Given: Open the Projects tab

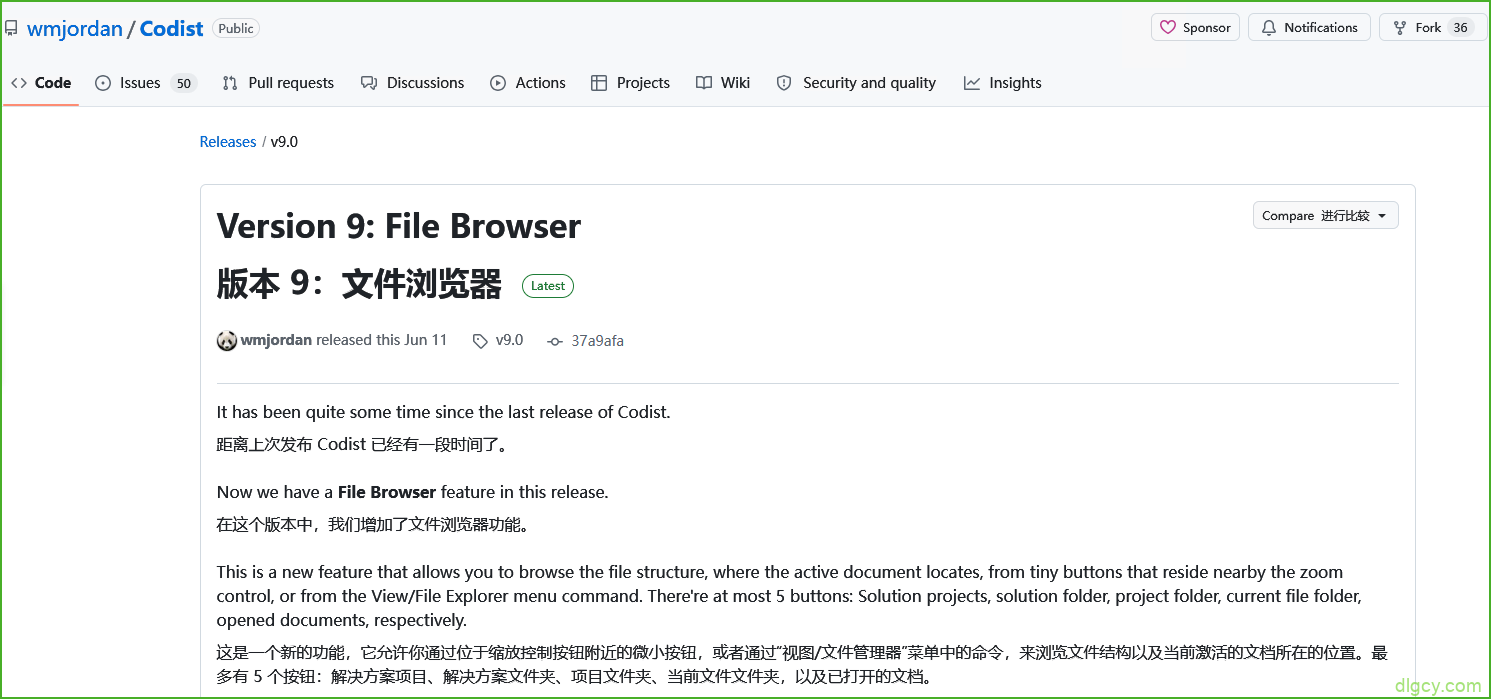Looking at the screenshot, I should pos(630,83).
